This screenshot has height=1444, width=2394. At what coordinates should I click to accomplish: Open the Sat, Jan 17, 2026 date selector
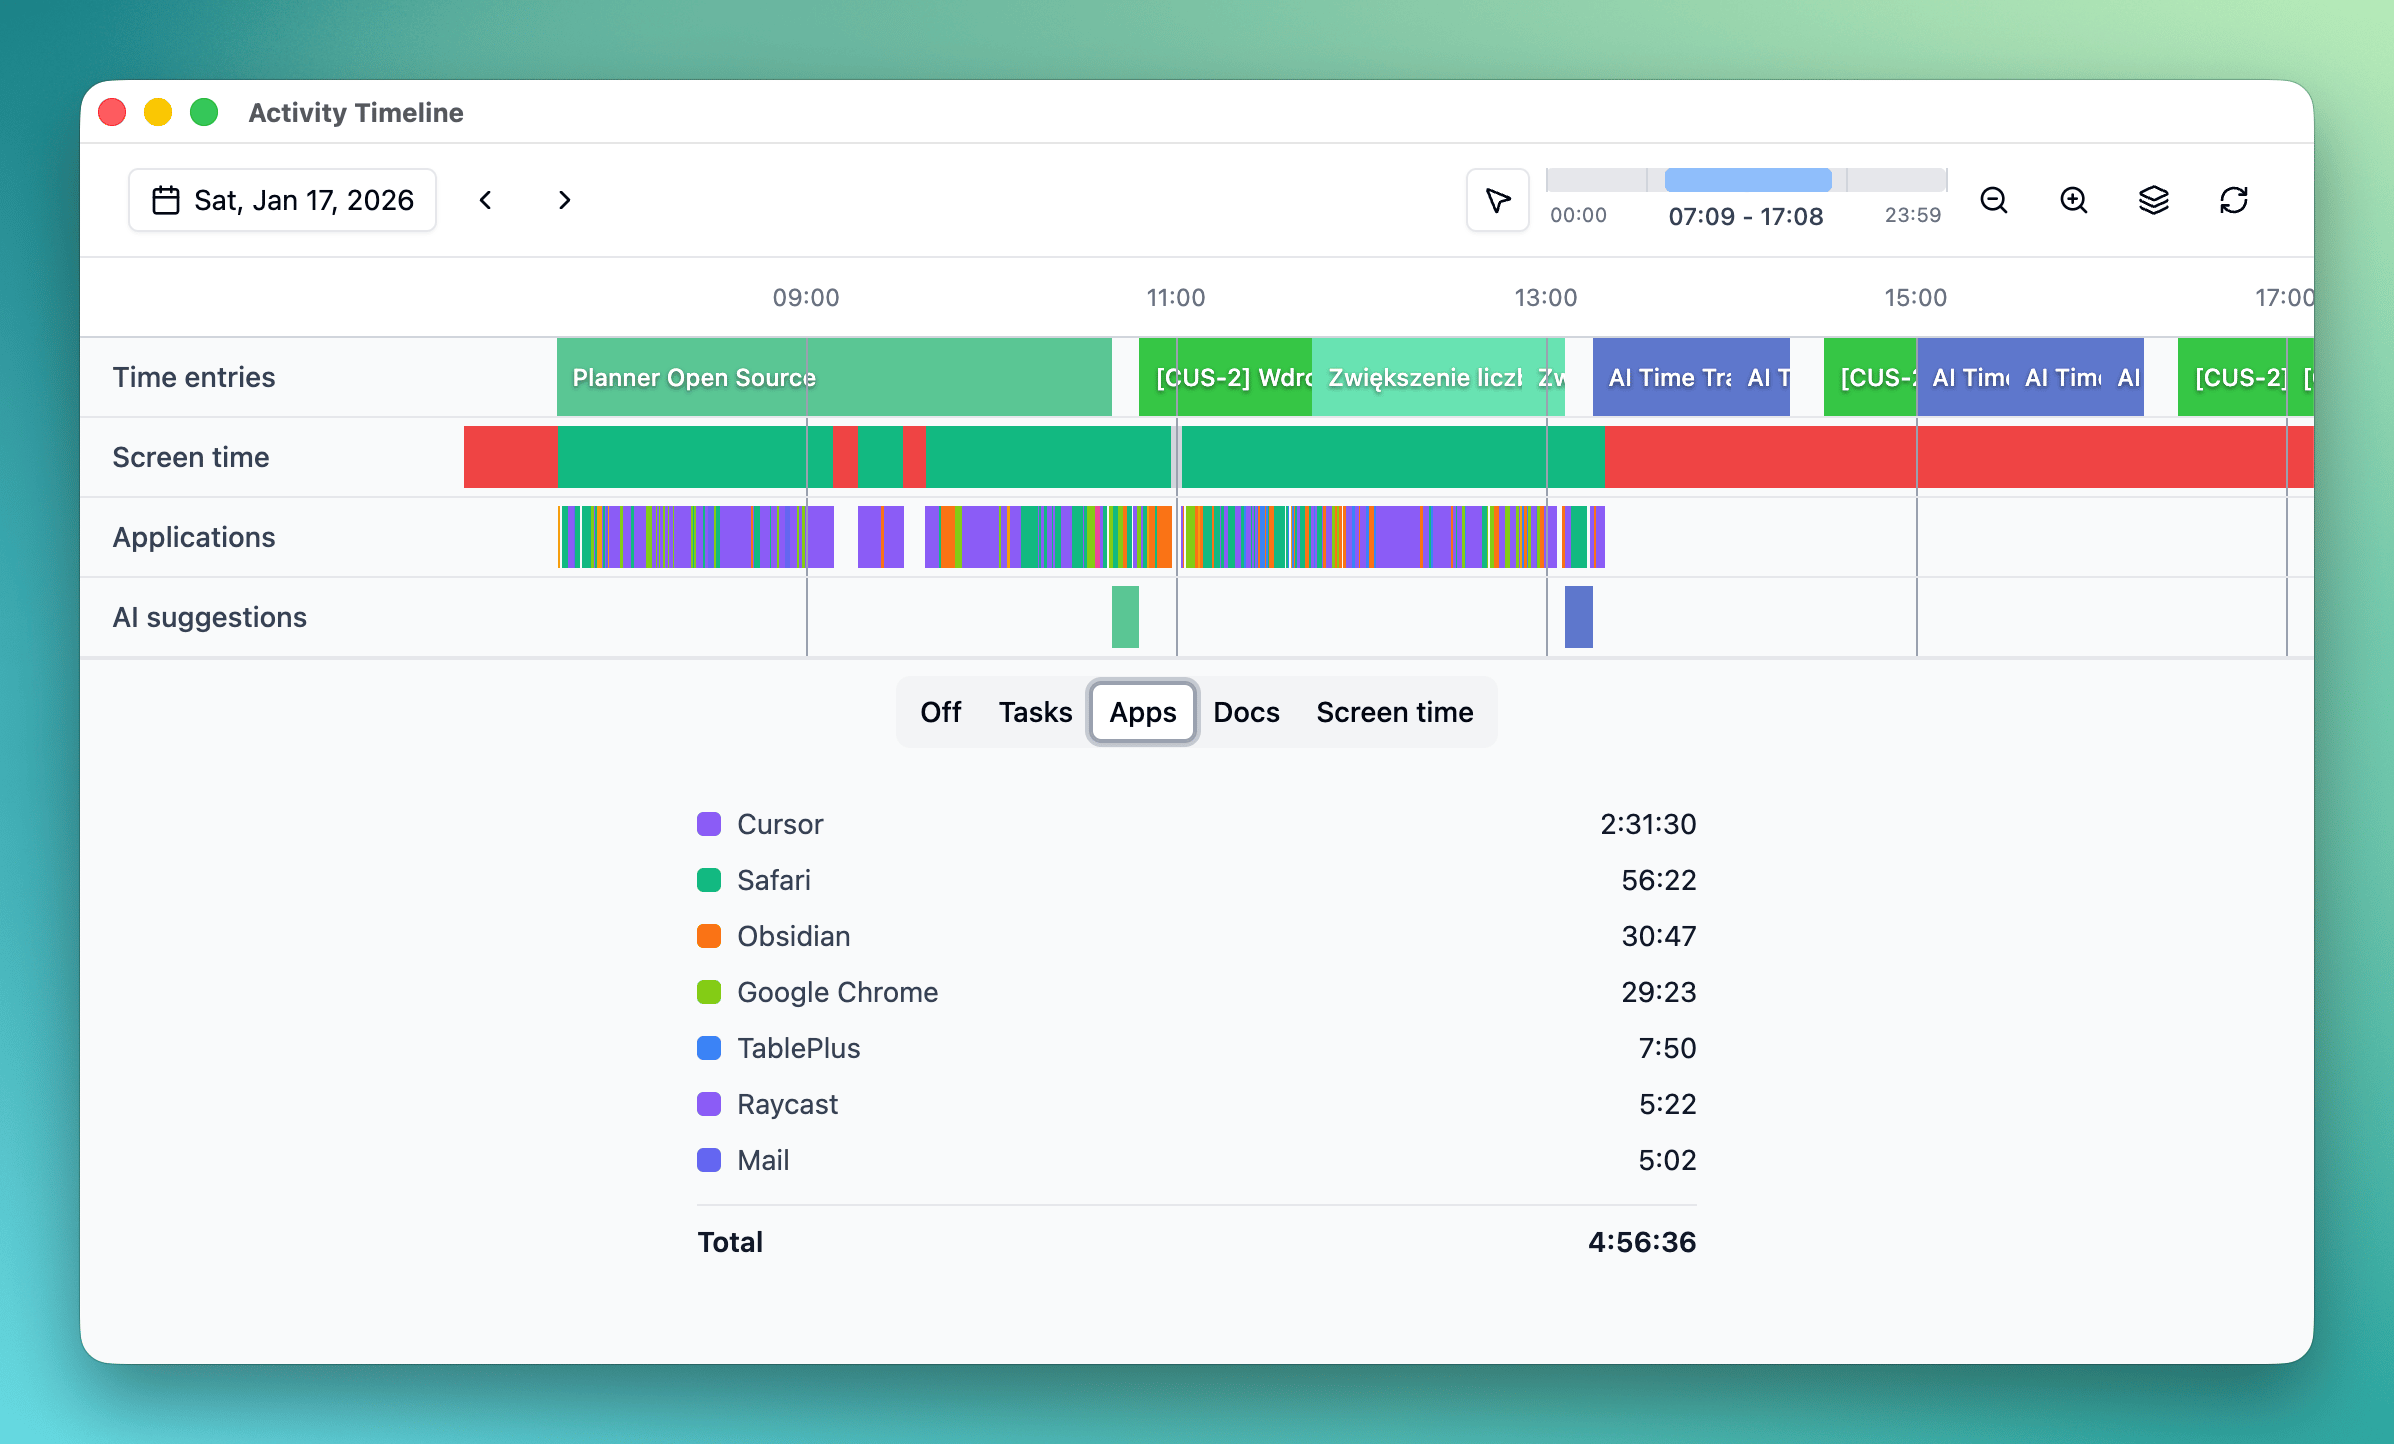coord(282,199)
